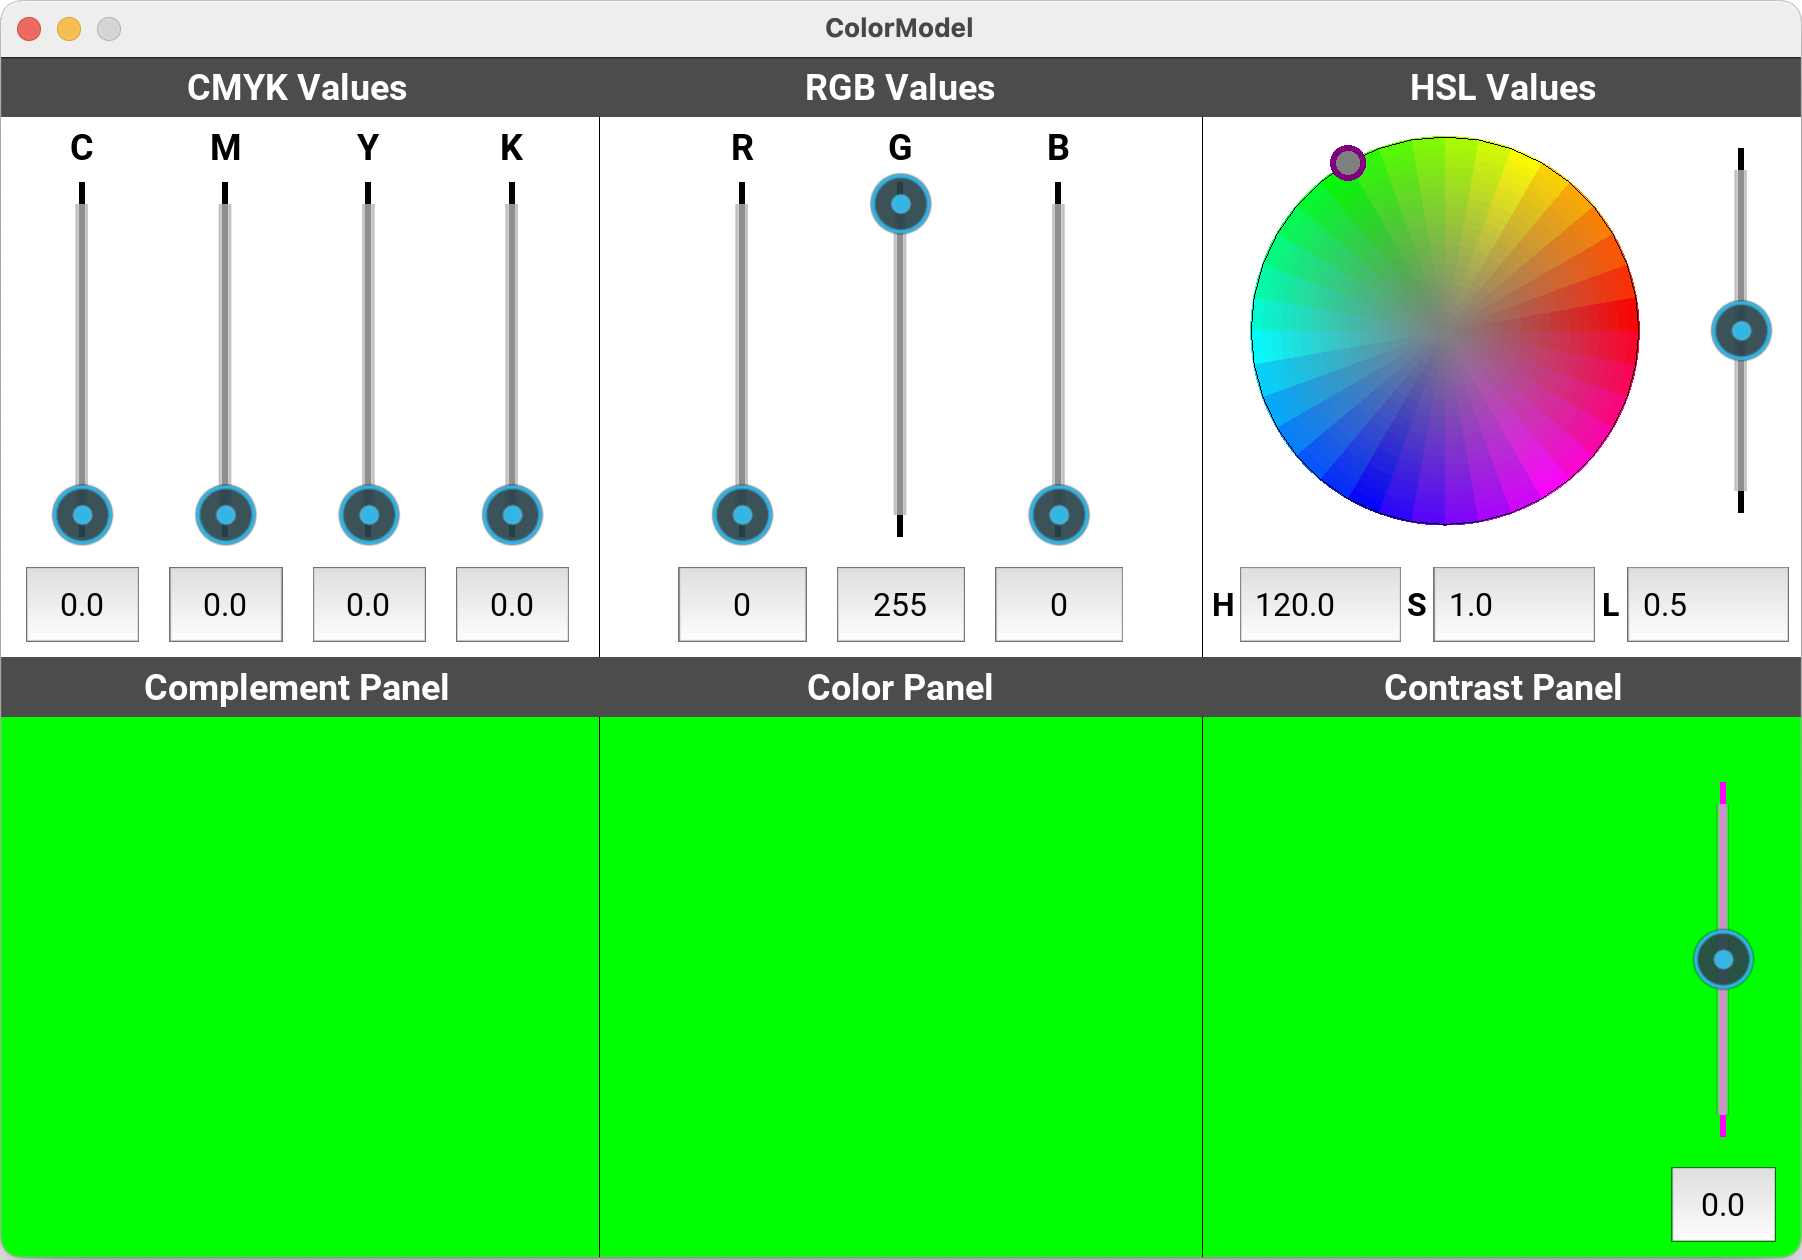The height and width of the screenshot is (1260, 1802).
Task: Click the Magenta slider knob
Action: pyautogui.click(x=225, y=515)
